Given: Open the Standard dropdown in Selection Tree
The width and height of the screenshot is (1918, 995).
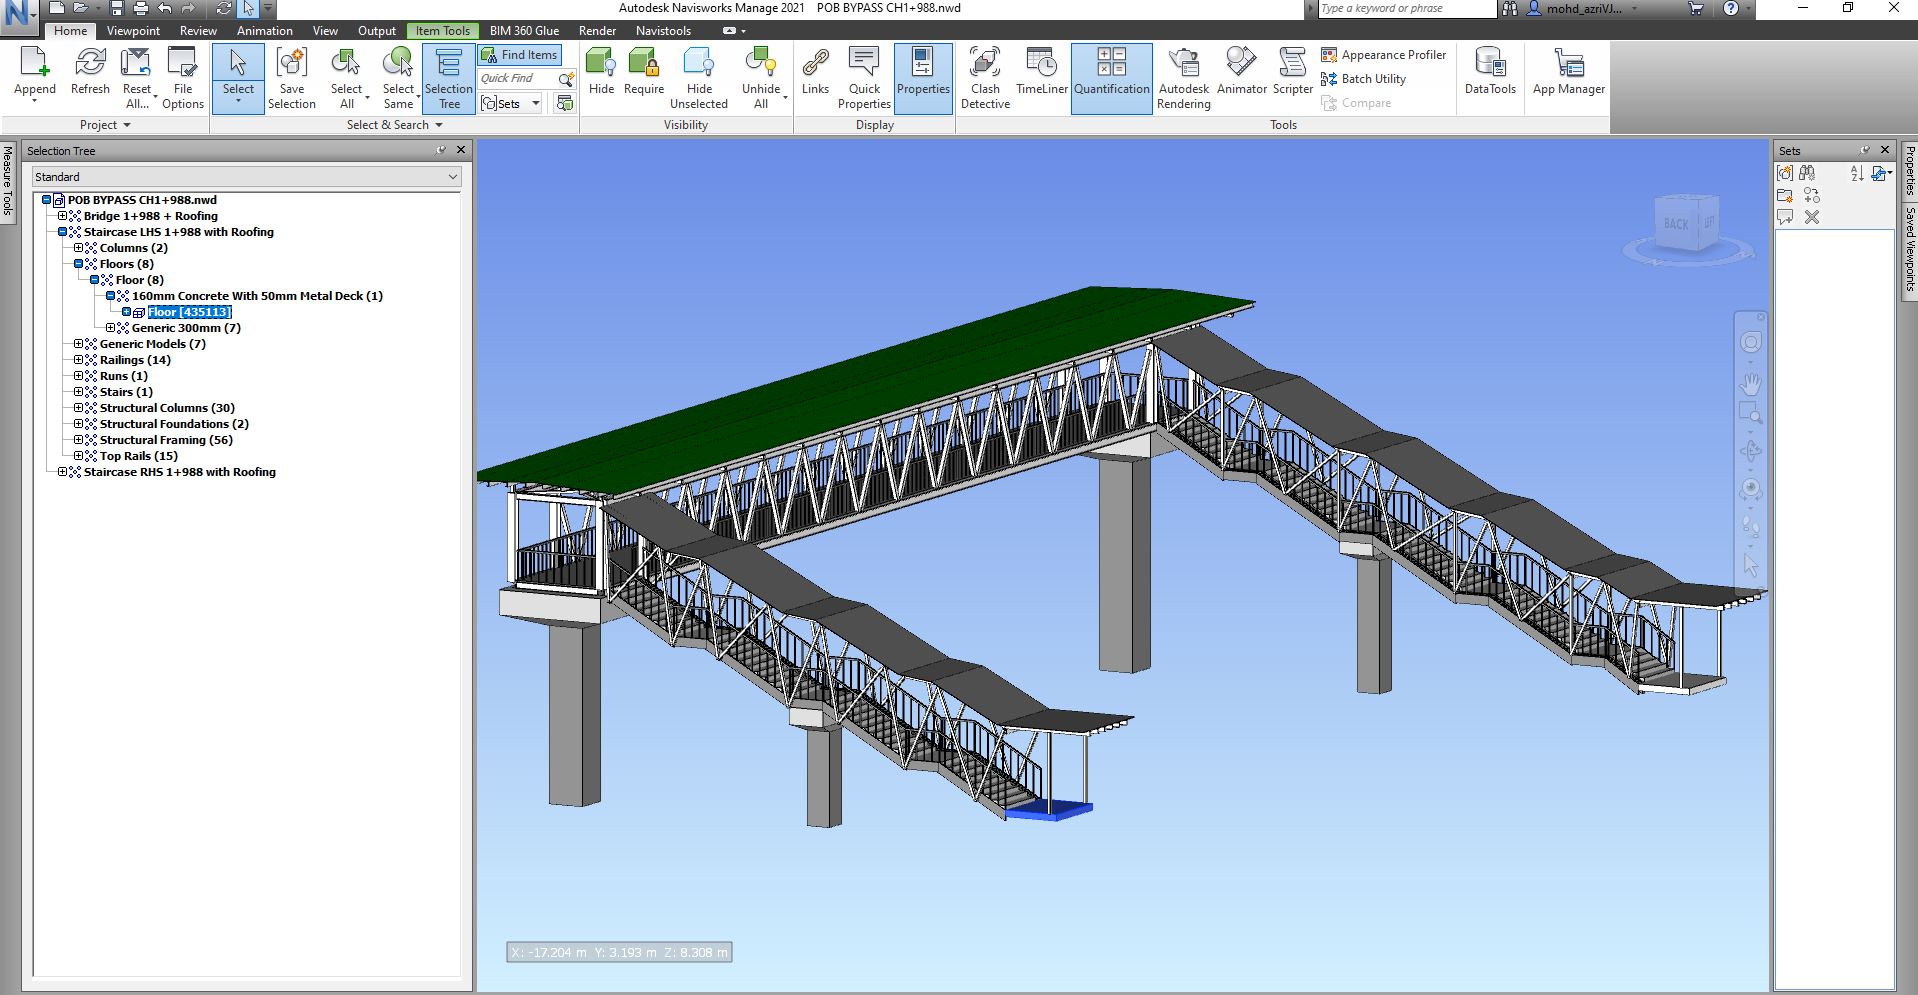Looking at the screenshot, I should point(246,177).
